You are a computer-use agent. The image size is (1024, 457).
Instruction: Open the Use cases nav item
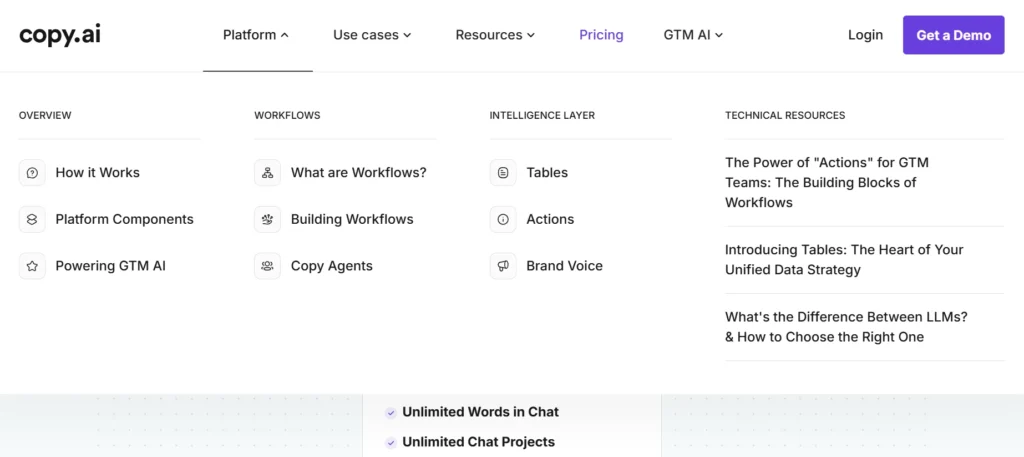(x=372, y=35)
